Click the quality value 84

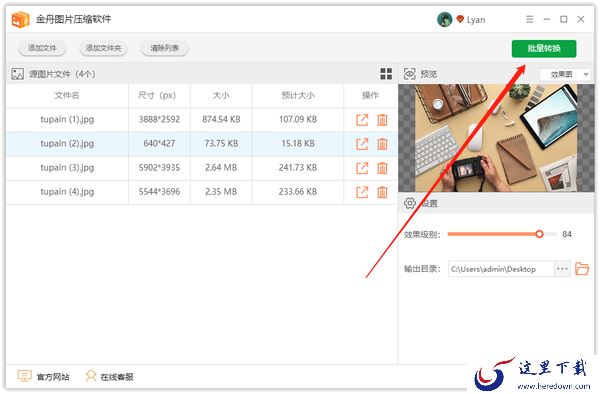click(x=567, y=234)
